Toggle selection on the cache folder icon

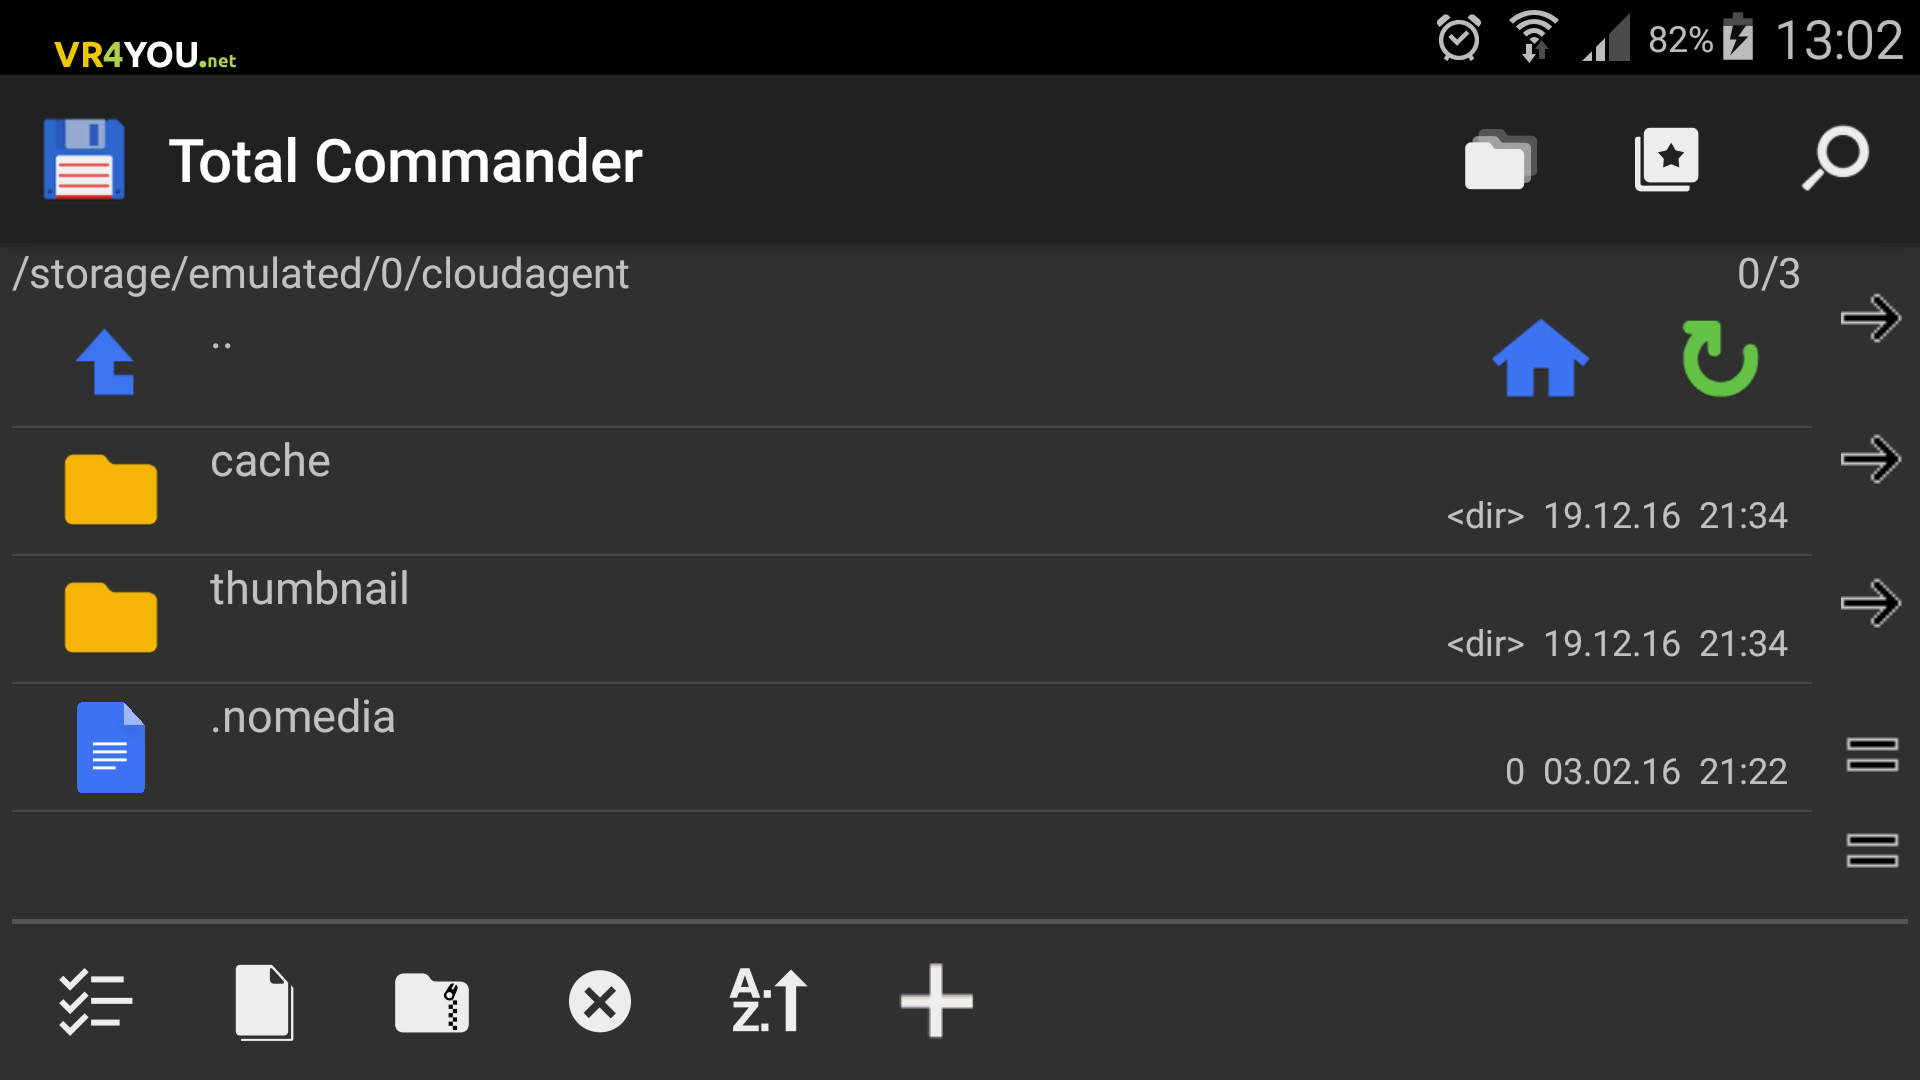(x=111, y=490)
